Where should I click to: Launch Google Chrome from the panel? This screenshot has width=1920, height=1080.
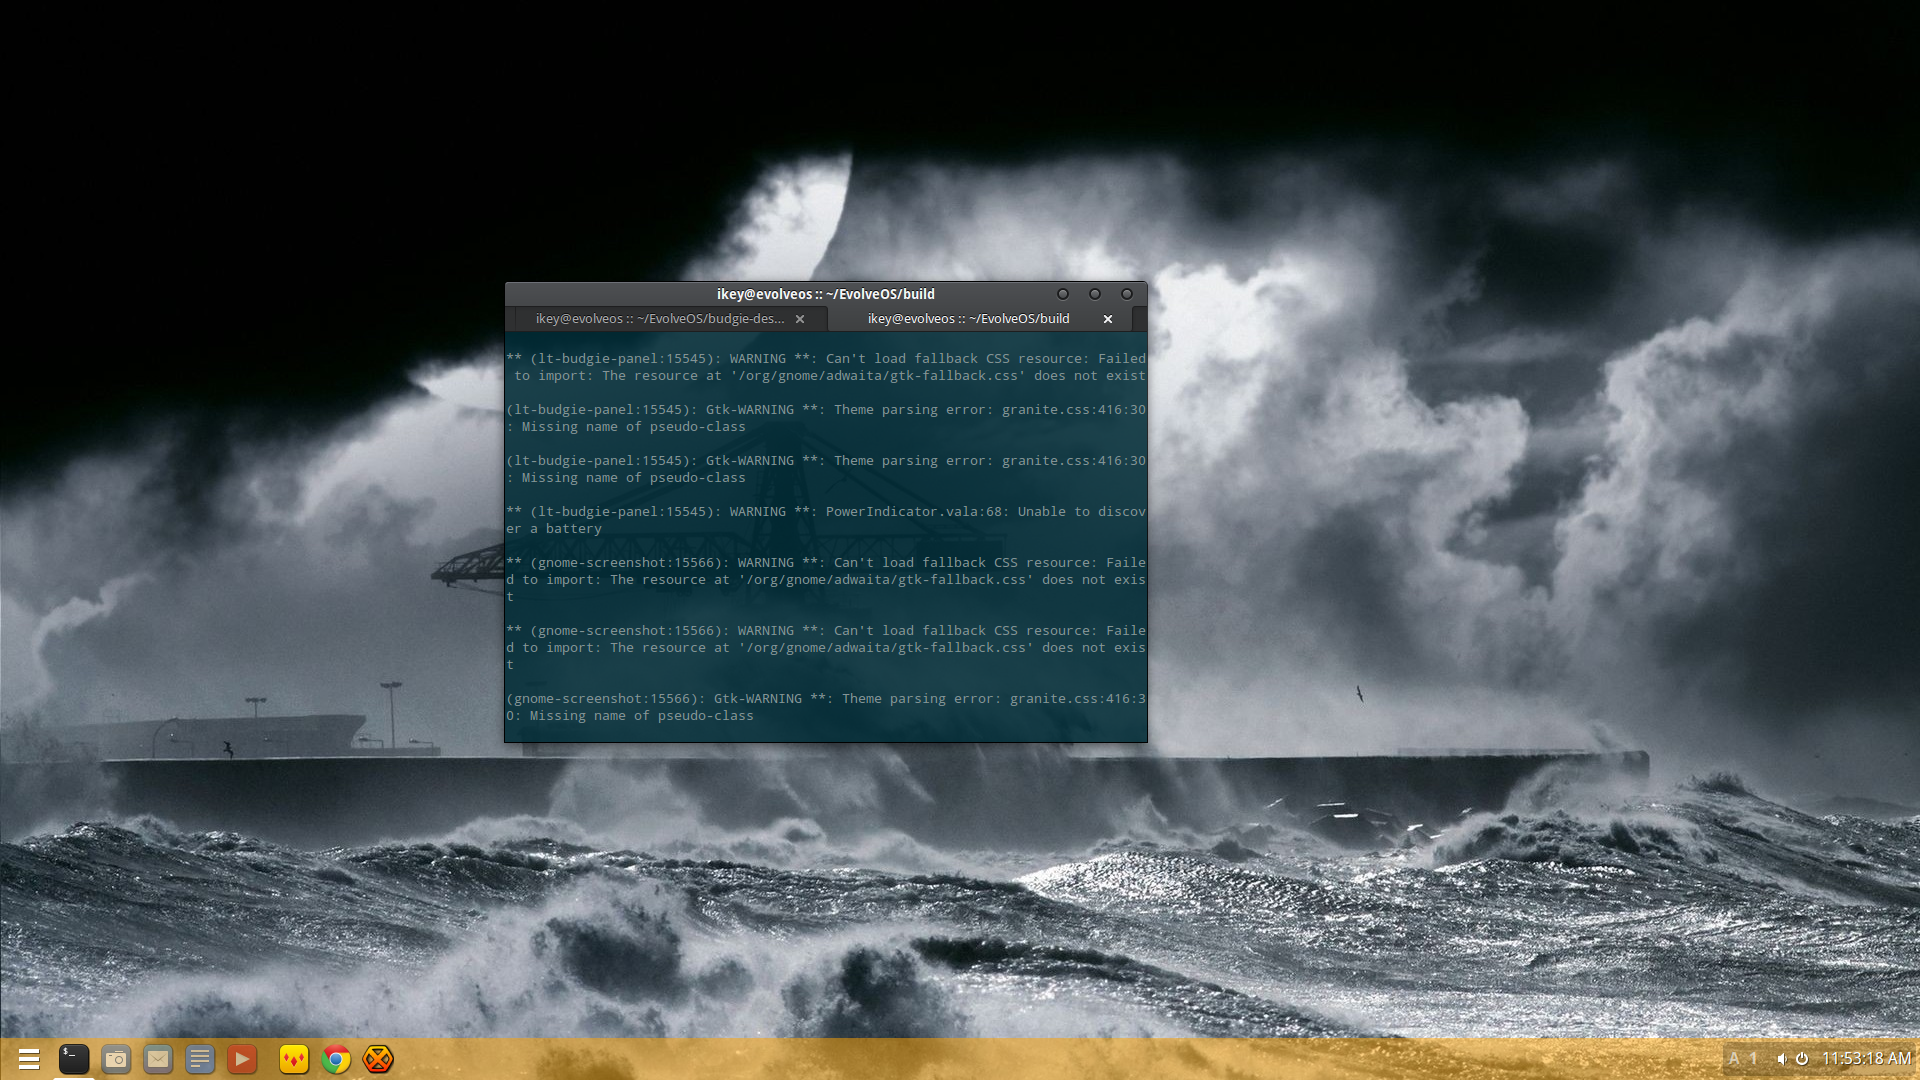pyautogui.click(x=336, y=1059)
